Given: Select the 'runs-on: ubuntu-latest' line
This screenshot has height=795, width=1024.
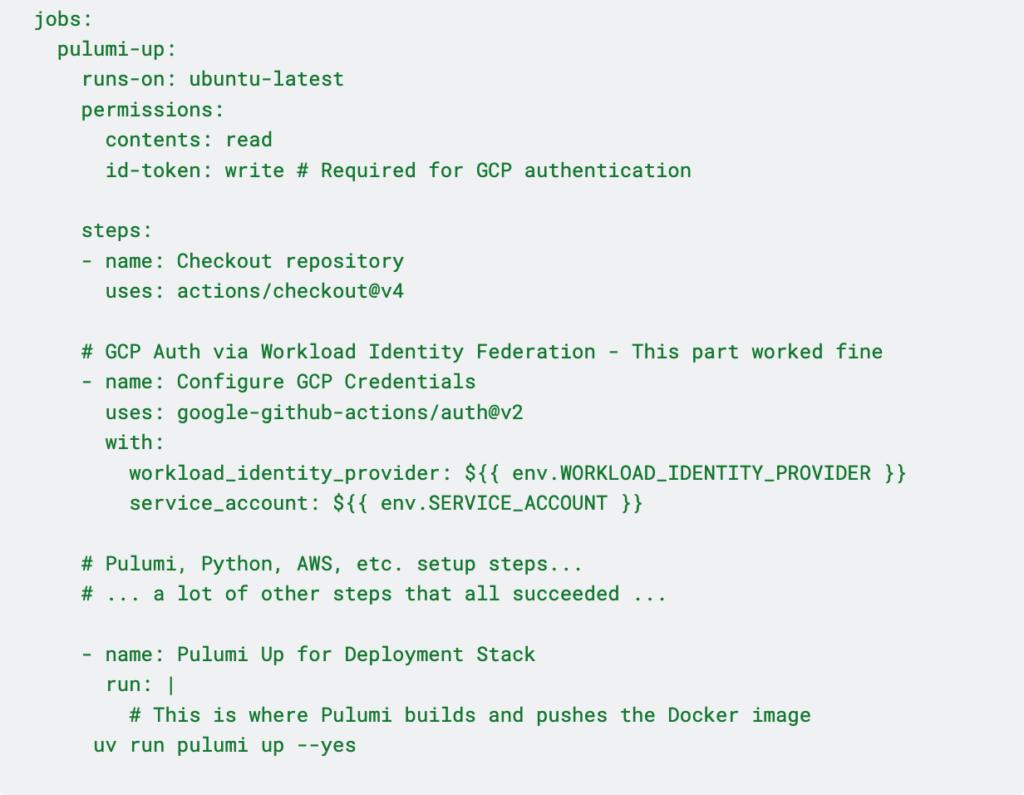Looking at the screenshot, I should click(x=212, y=79).
